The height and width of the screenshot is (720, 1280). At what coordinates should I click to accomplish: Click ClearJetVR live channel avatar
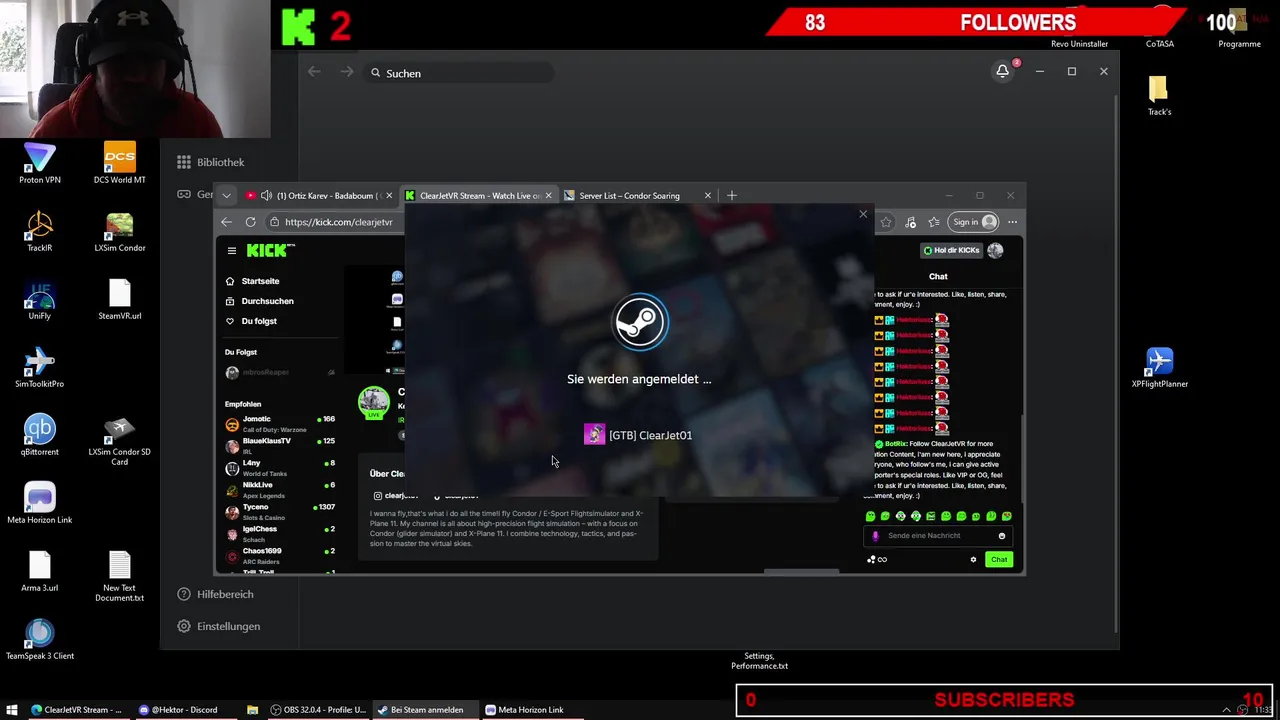(x=374, y=402)
